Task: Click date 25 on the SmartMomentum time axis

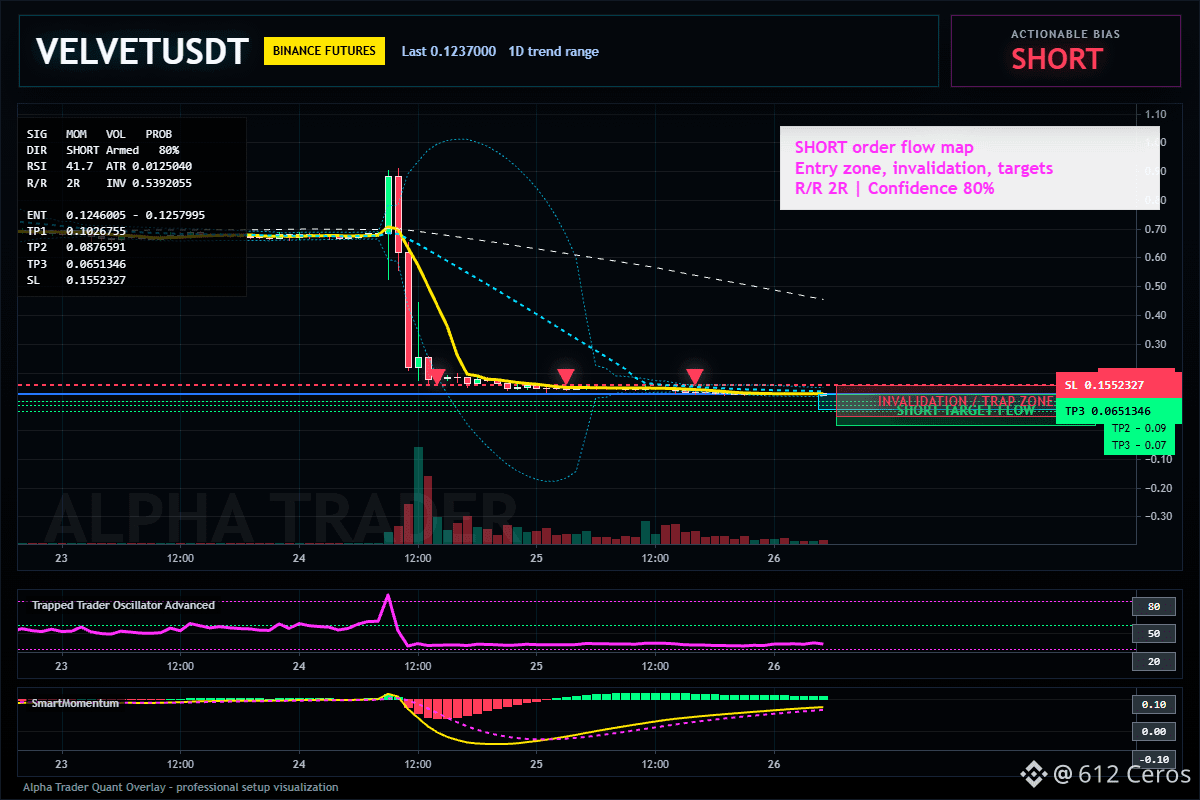Action: pyautogui.click(x=536, y=763)
